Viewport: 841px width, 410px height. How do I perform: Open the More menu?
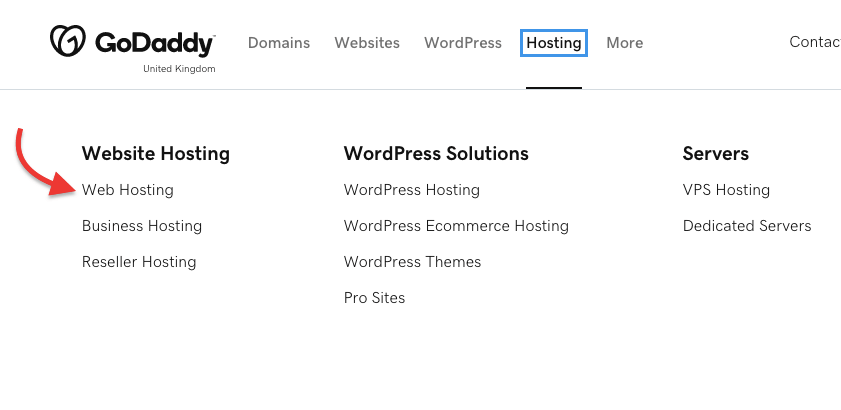pos(624,43)
